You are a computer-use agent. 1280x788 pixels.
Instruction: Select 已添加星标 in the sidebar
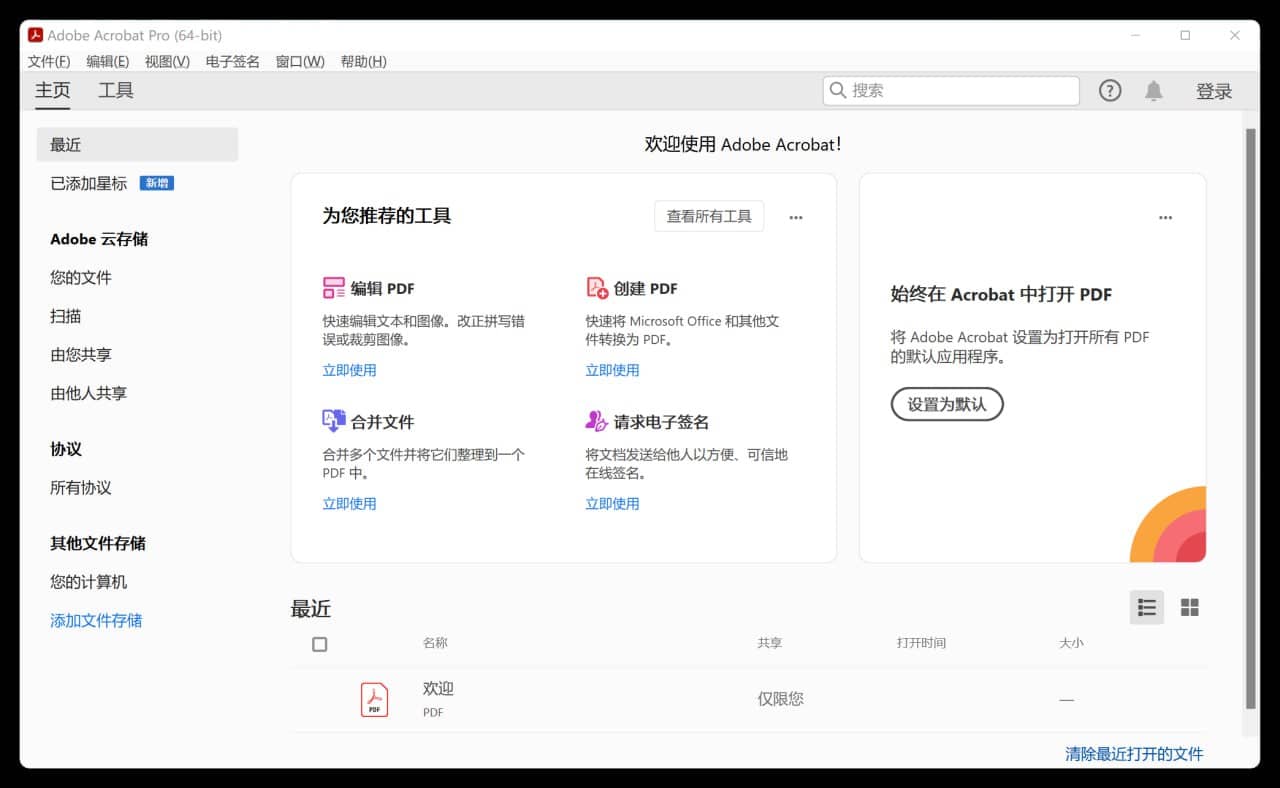[x=89, y=183]
